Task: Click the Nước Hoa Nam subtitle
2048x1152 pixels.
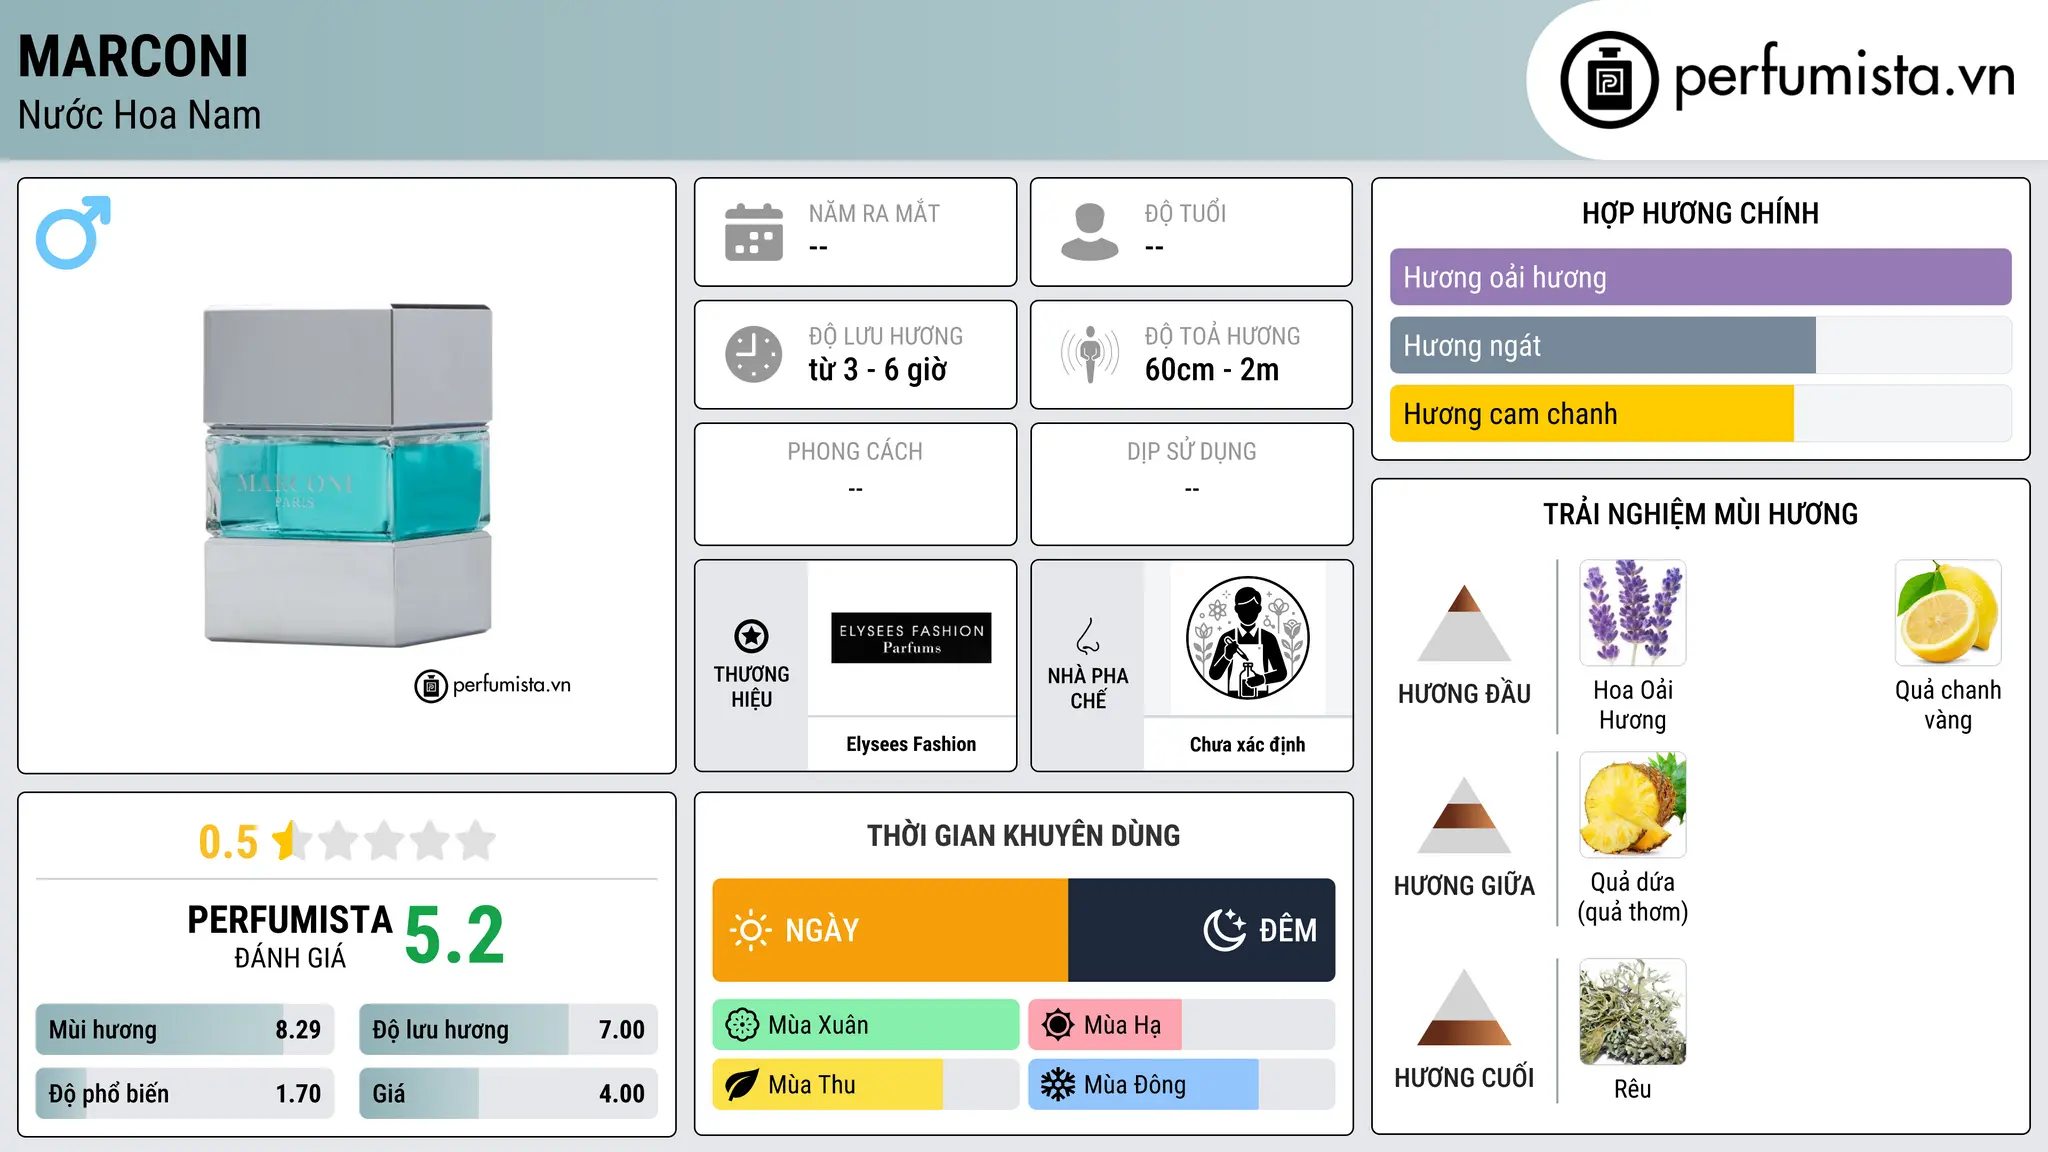Action: 139,115
